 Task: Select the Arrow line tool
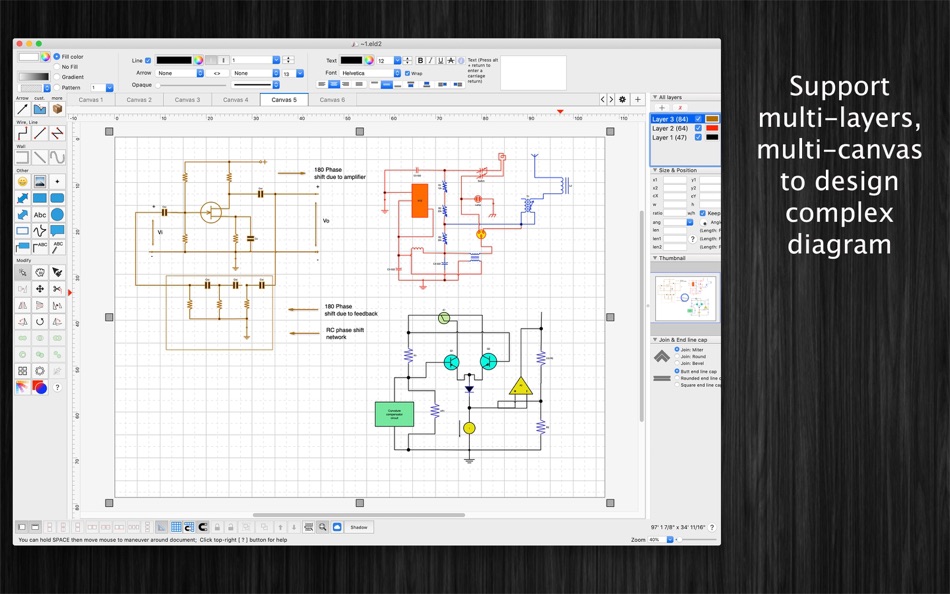pyautogui.click(x=22, y=109)
